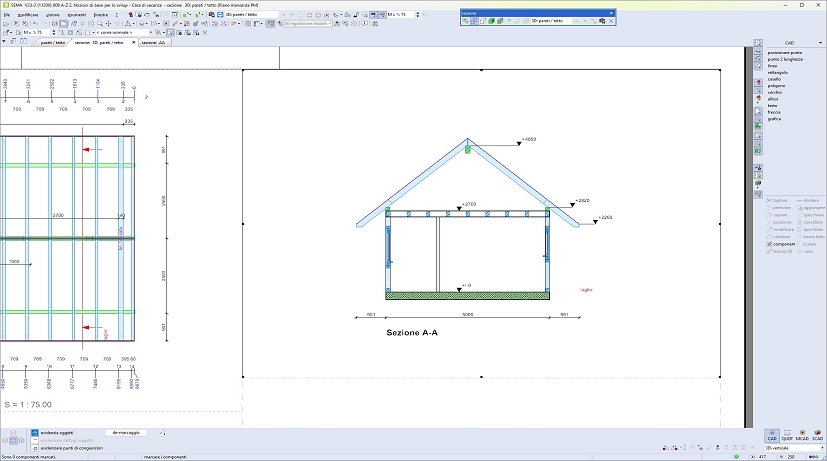Open the 'file' menu
This screenshot has width=827, height=461.
pos(6,17)
